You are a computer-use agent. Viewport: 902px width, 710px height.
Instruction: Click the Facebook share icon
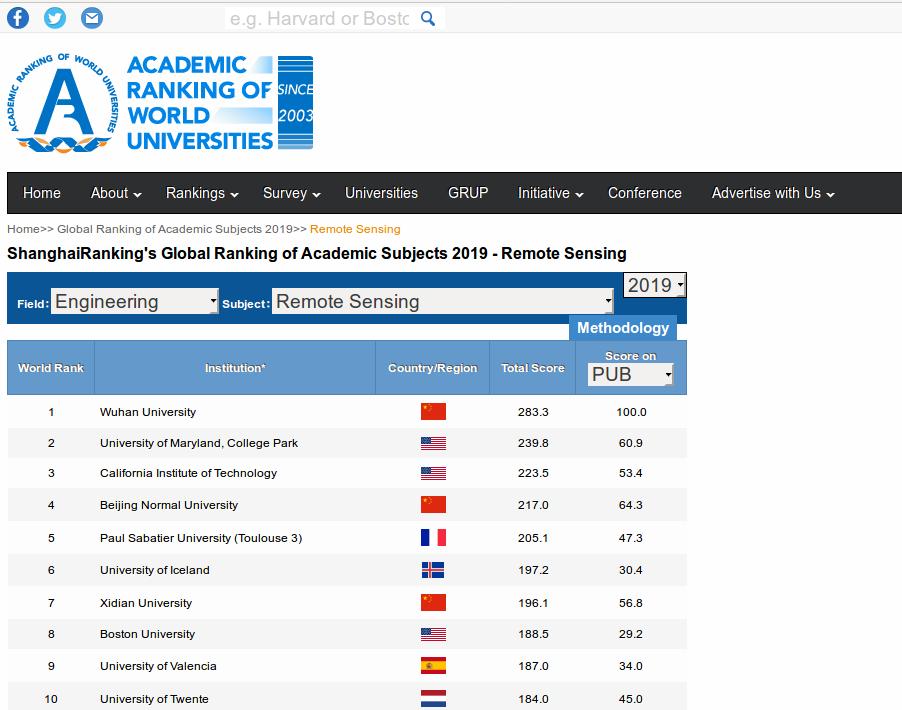[x=18, y=18]
